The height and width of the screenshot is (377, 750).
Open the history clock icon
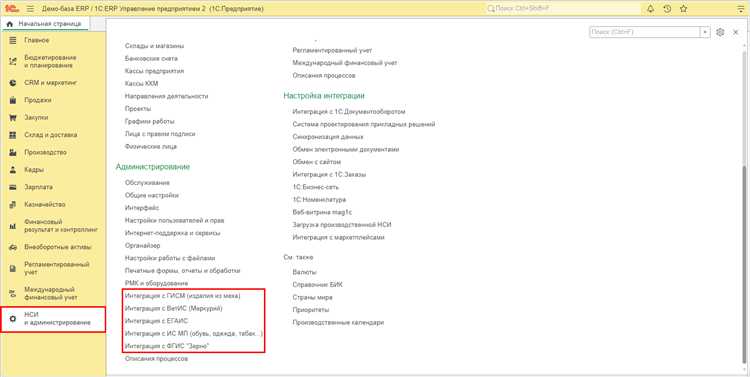point(667,9)
